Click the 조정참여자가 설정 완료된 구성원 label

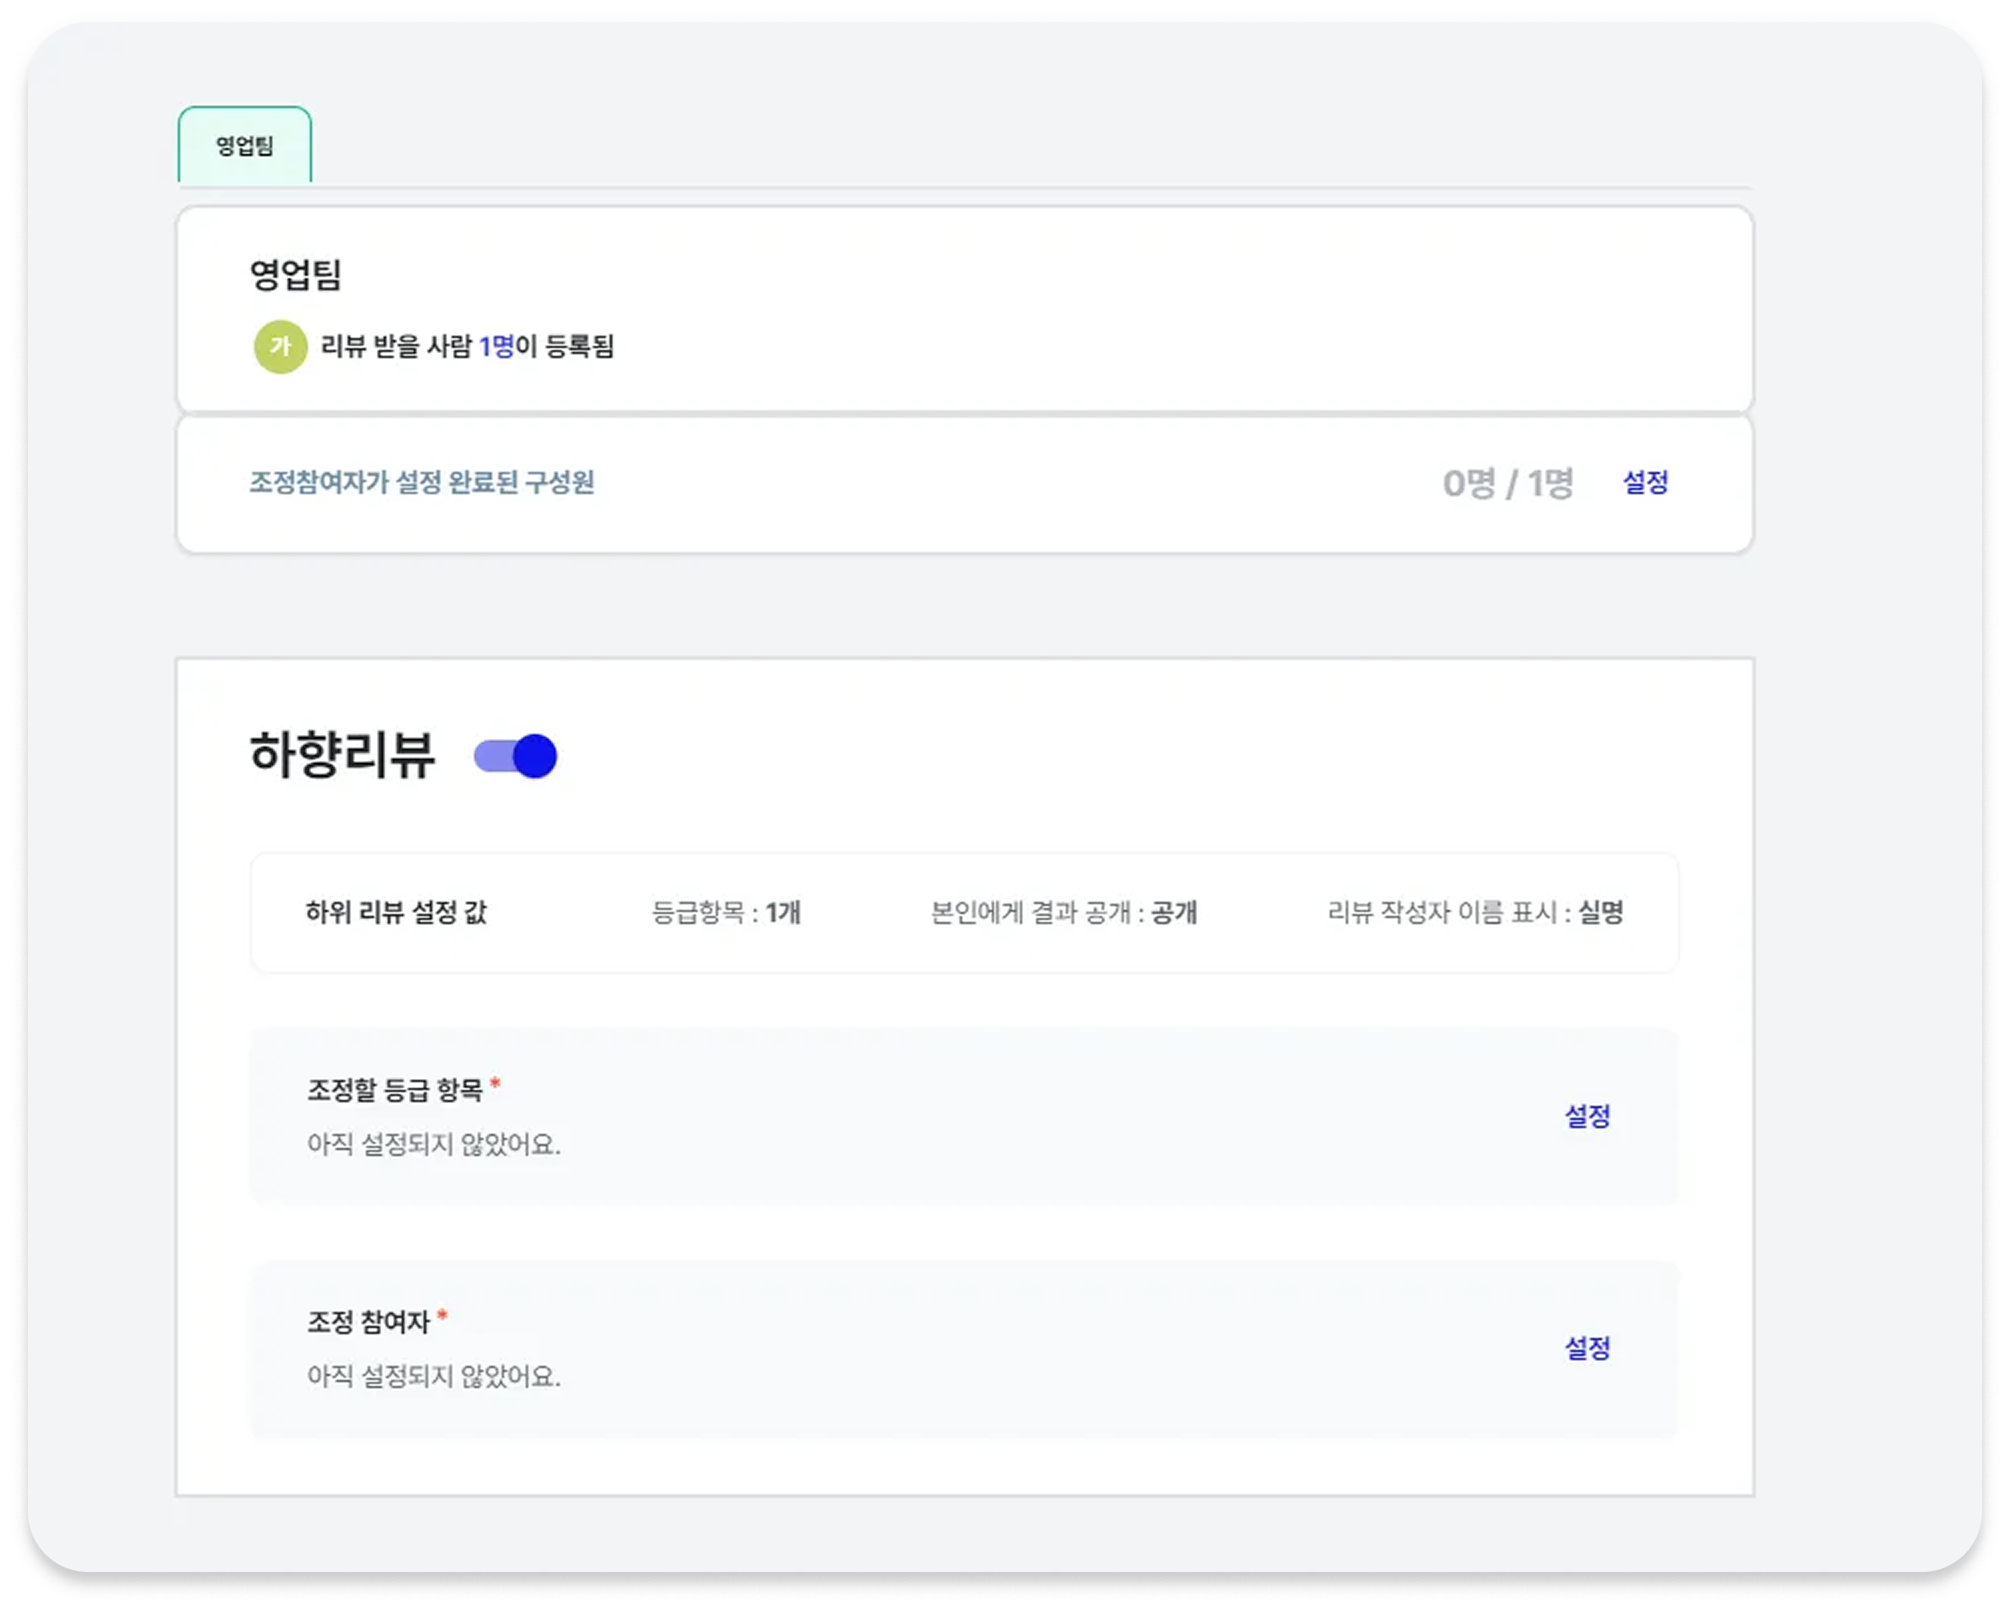[422, 483]
